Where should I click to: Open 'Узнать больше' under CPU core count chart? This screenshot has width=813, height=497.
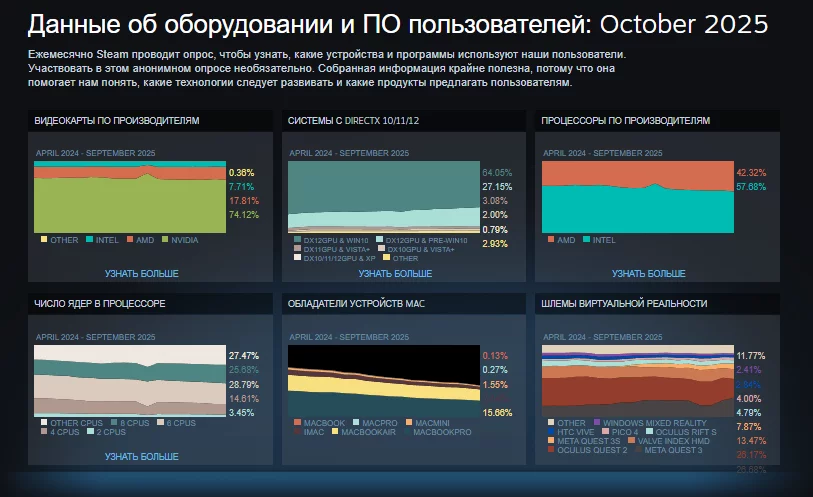(142, 456)
